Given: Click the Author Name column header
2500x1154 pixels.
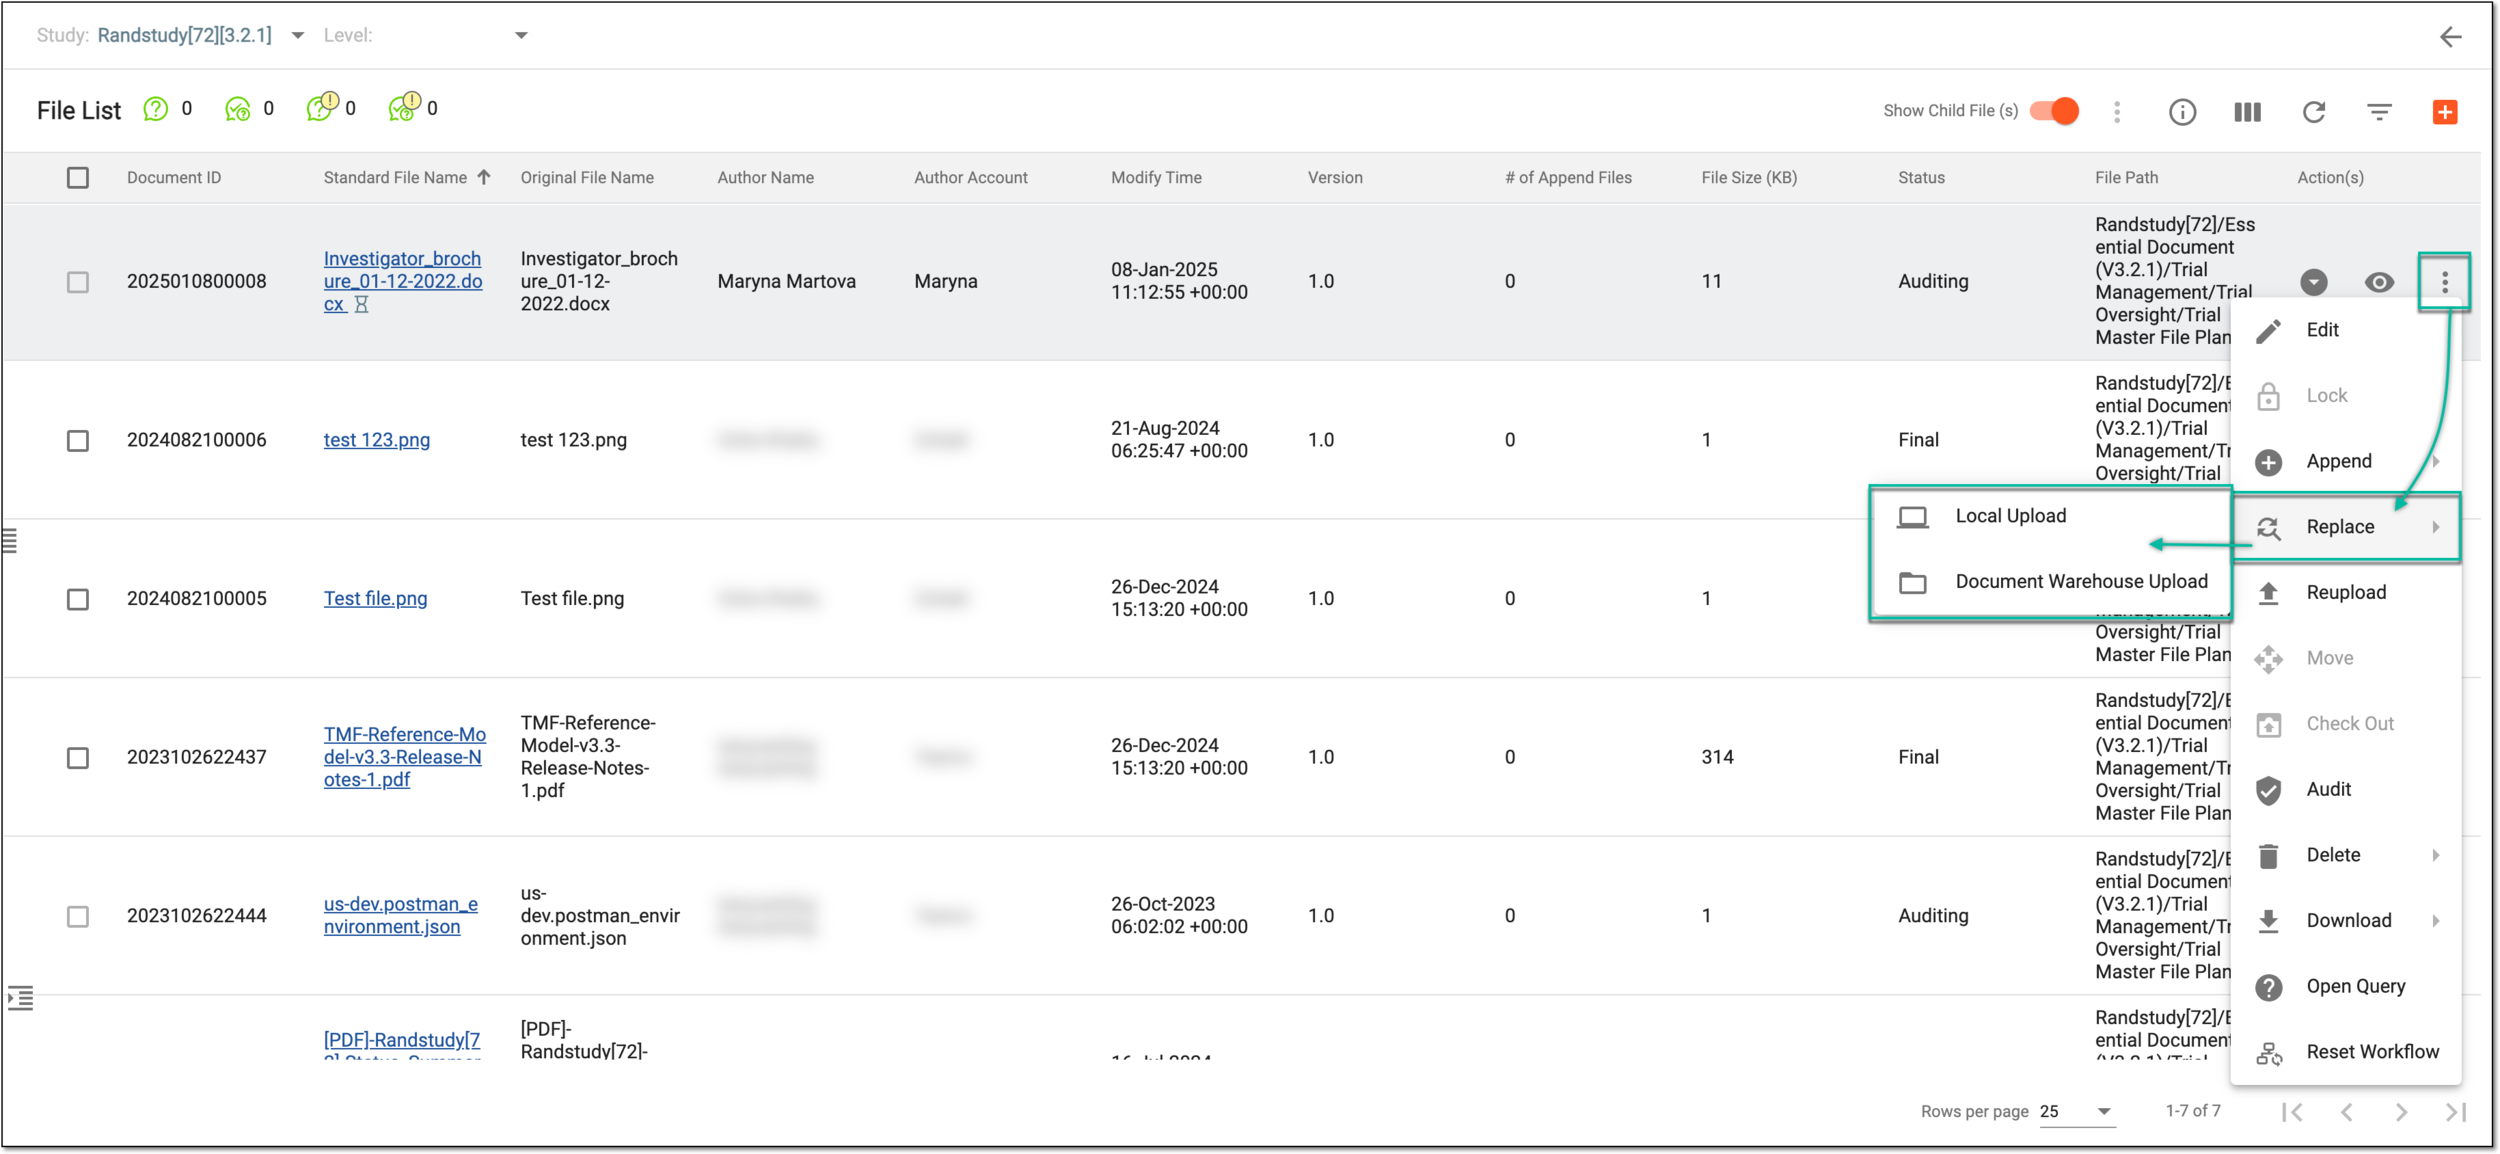Looking at the screenshot, I should [765, 178].
